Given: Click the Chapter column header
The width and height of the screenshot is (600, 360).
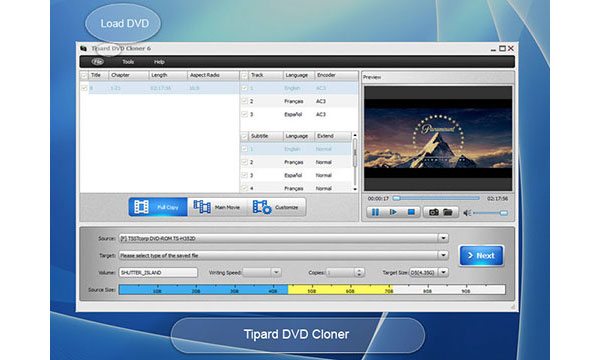Looking at the screenshot, I should [129, 75].
